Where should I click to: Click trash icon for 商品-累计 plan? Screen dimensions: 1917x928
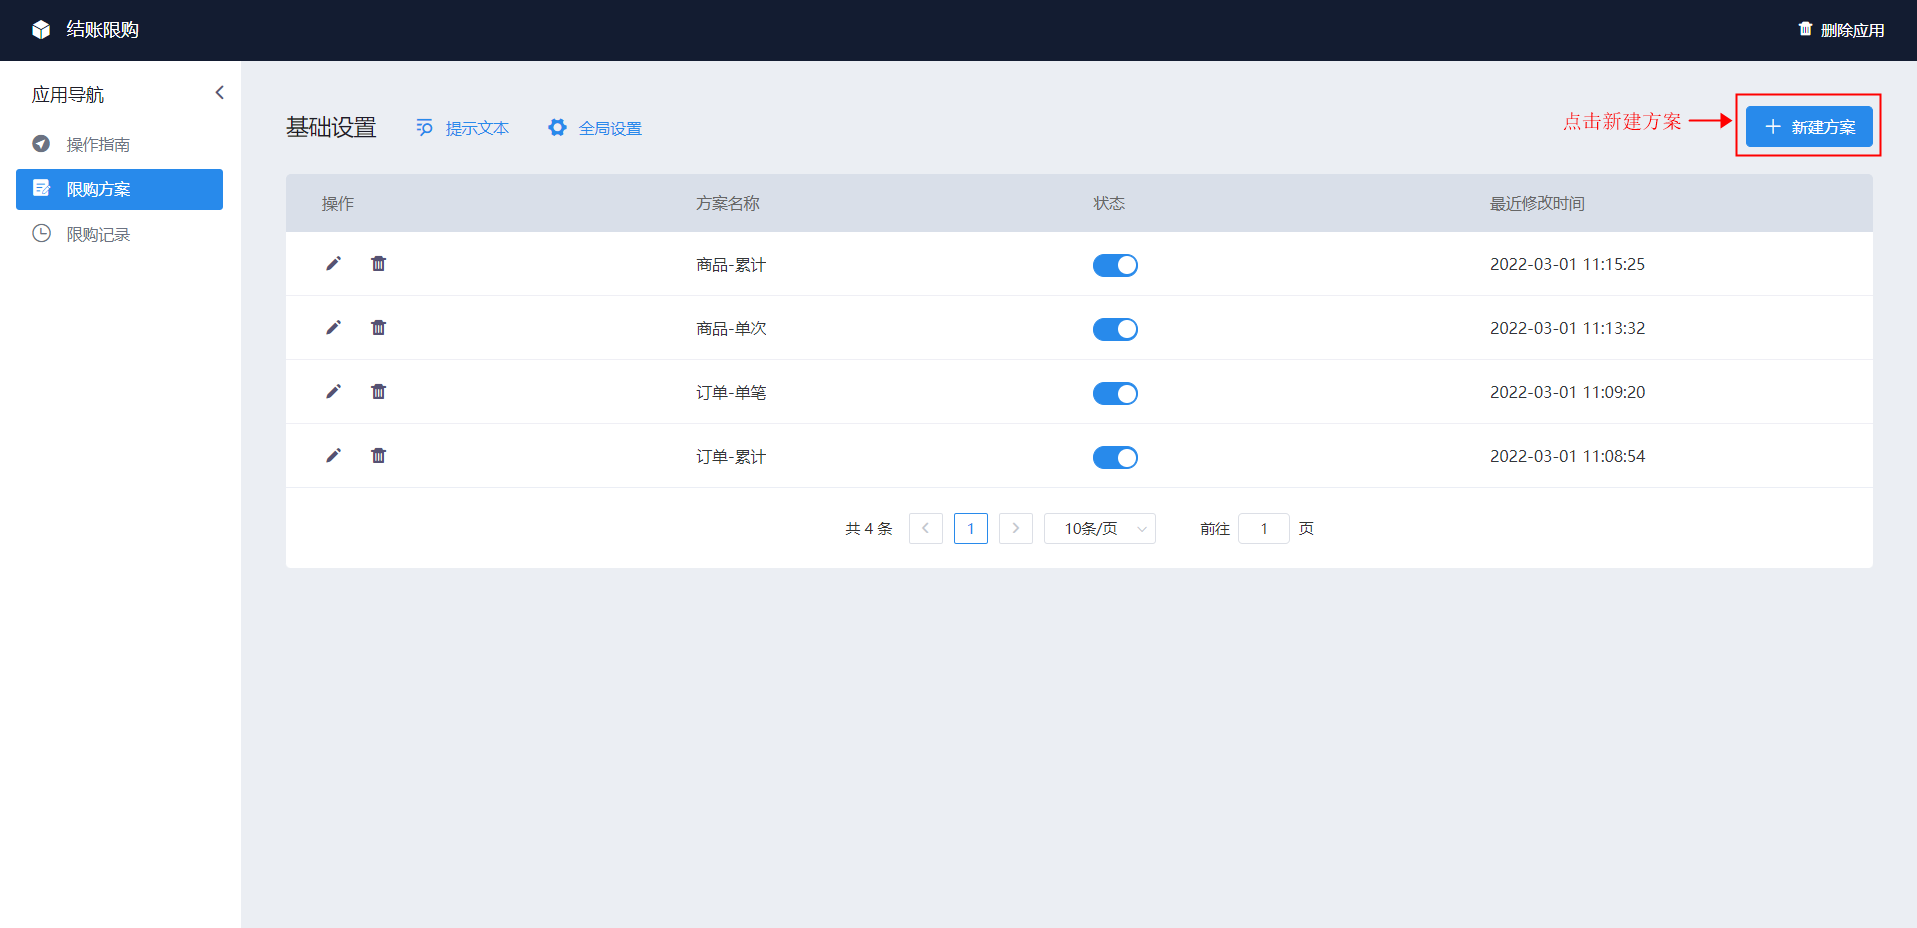point(378,263)
